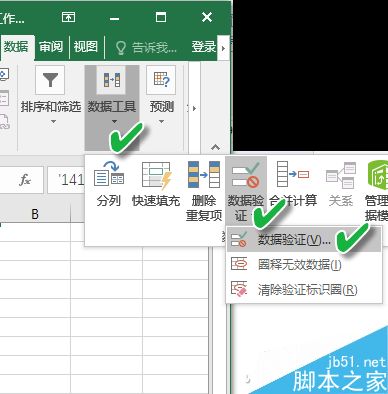Click the 关系 relationships icon
Viewport: 388px width, 394px height.
click(x=341, y=175)
